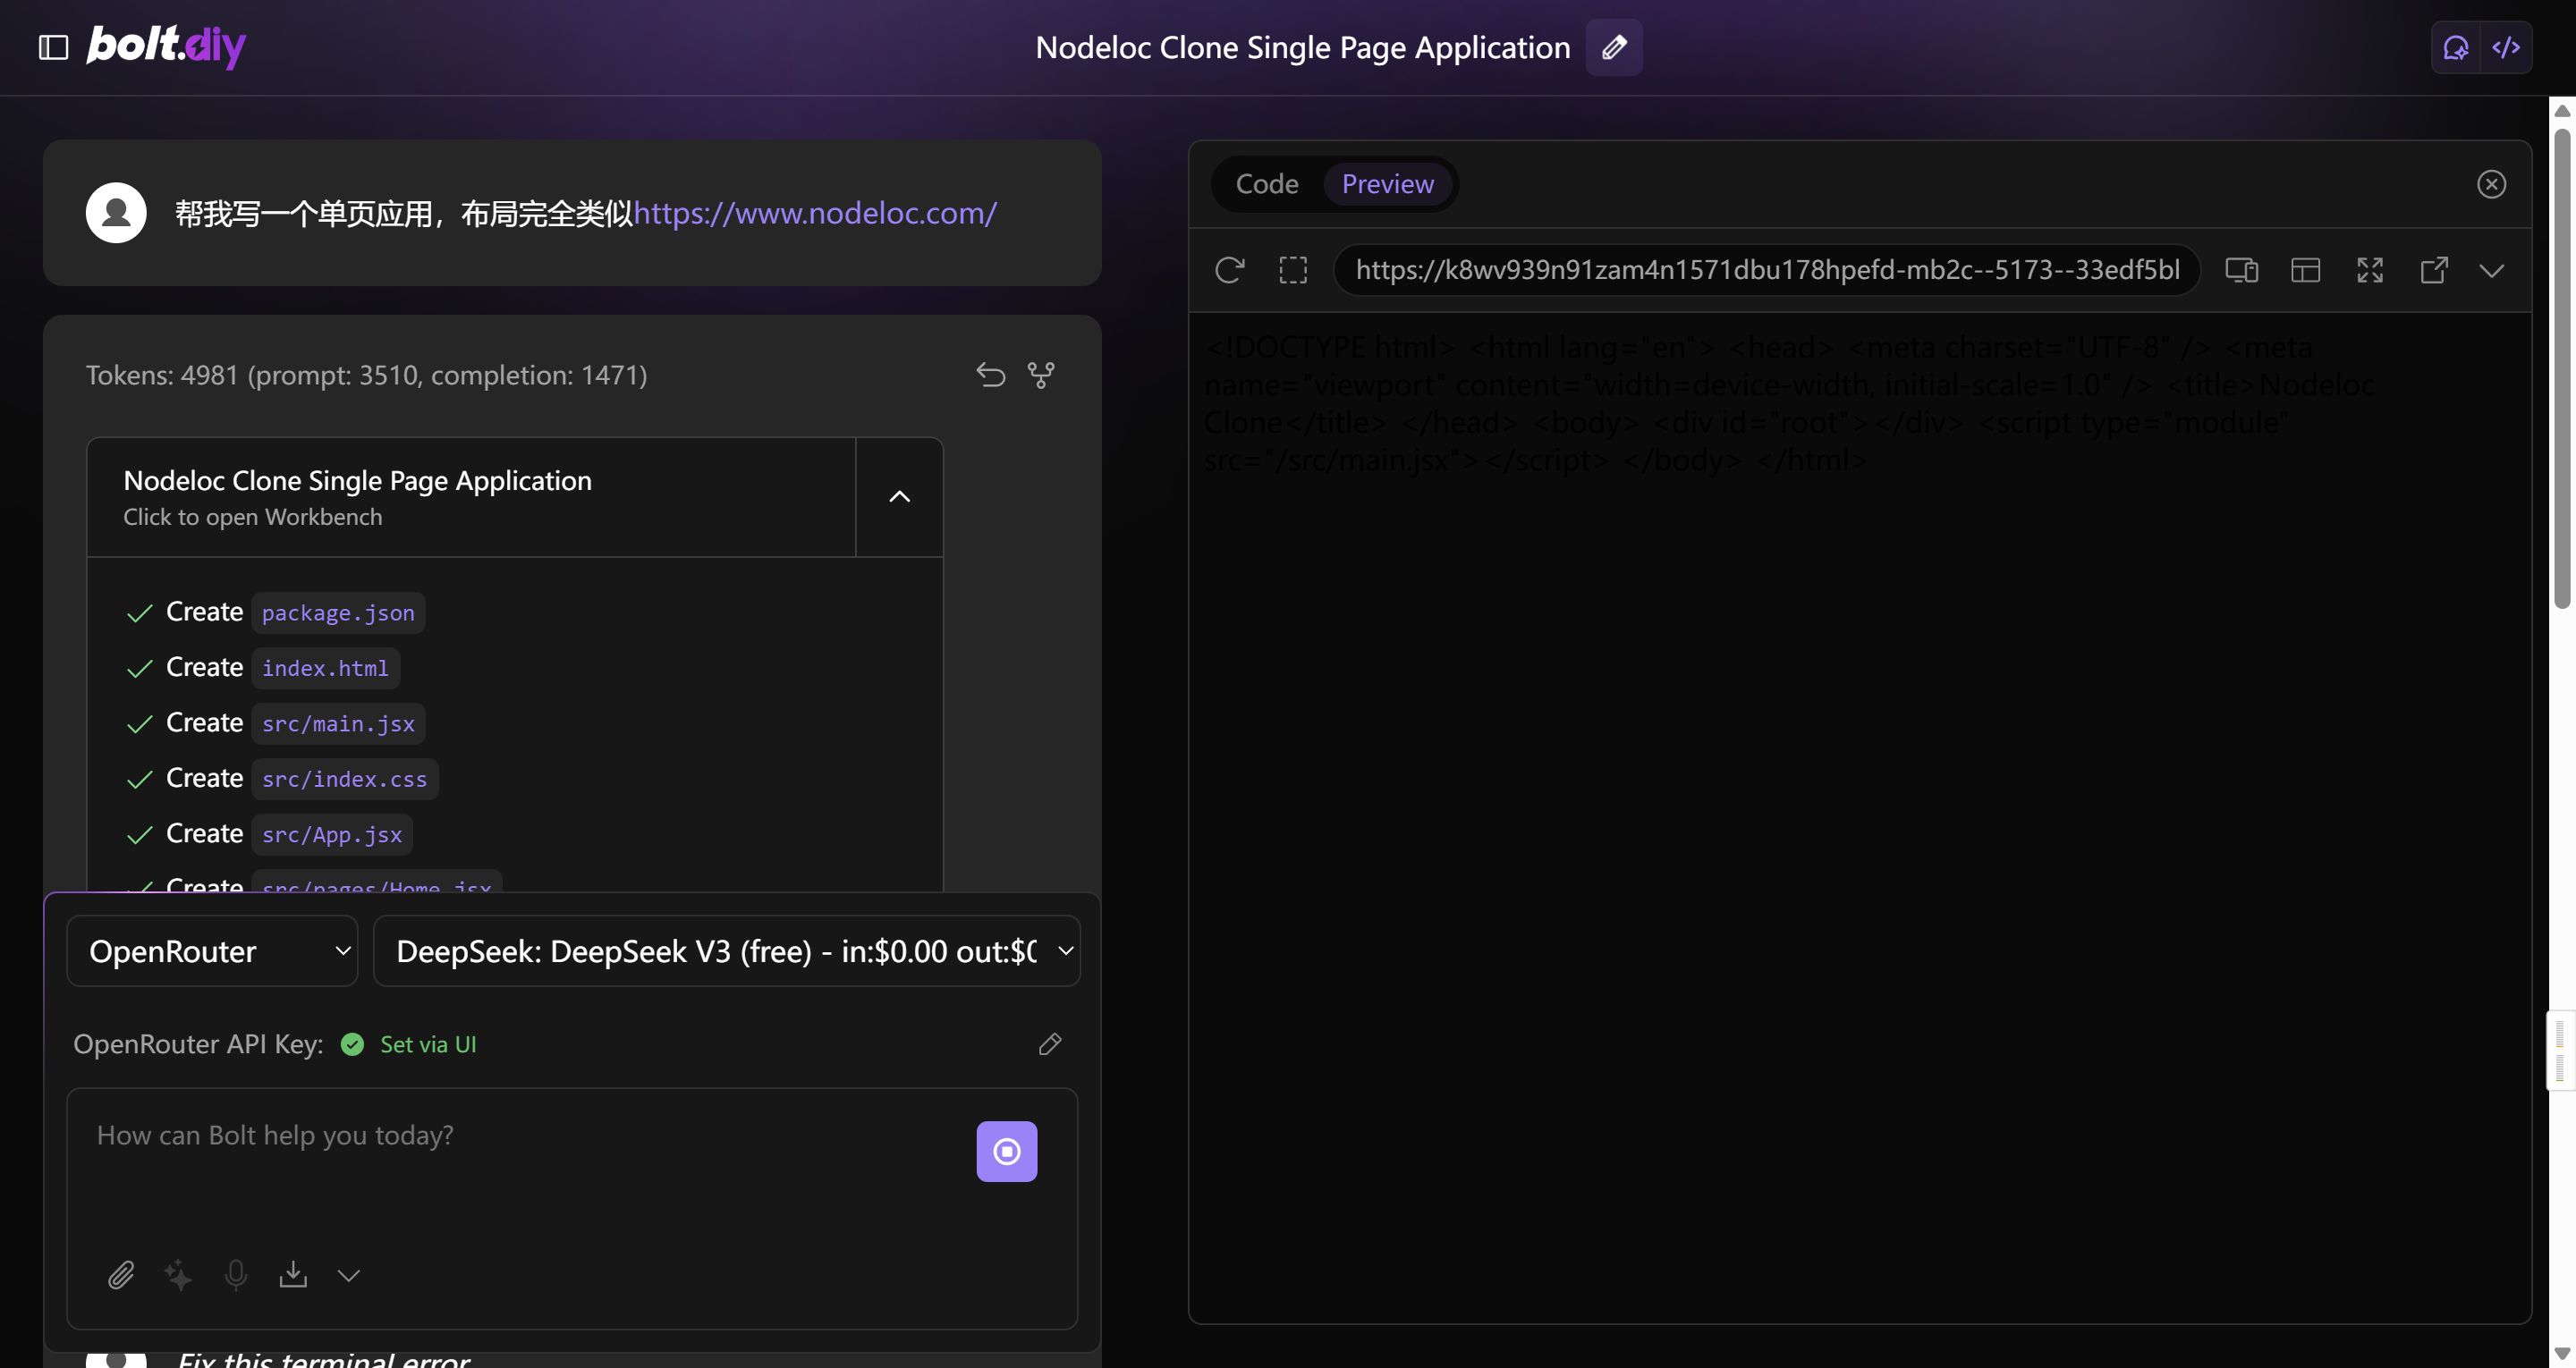Fork the chat from this message

(x=1041, y=375)
